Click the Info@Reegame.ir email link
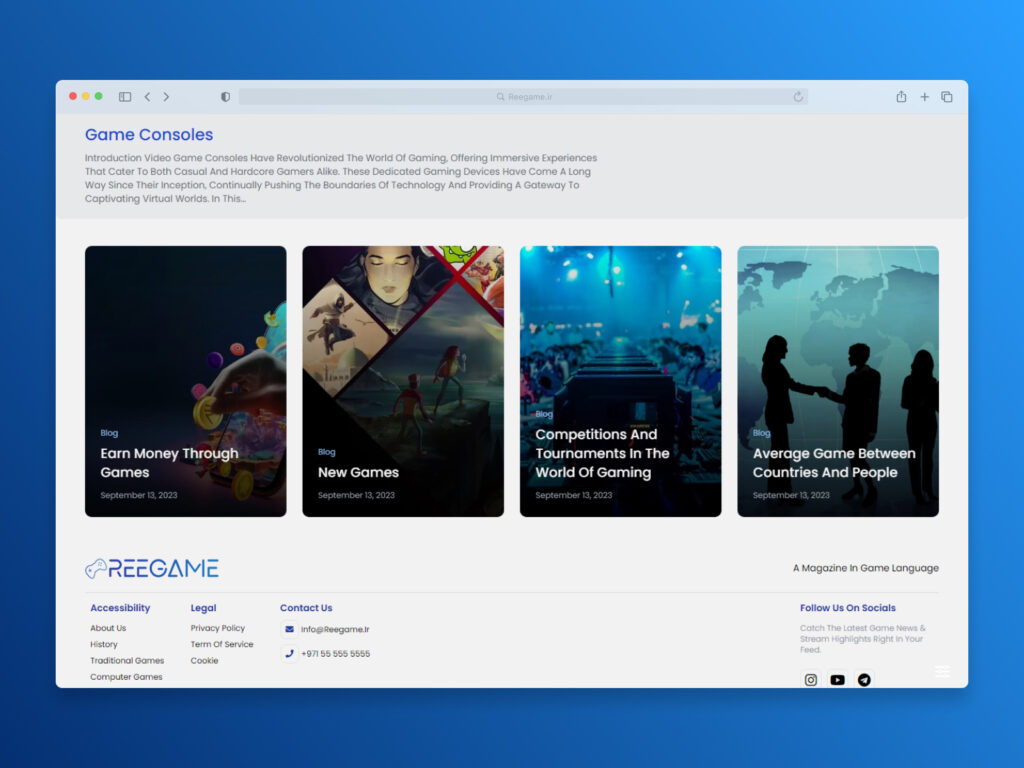1024x768 pixels. [x=335, y=629]
